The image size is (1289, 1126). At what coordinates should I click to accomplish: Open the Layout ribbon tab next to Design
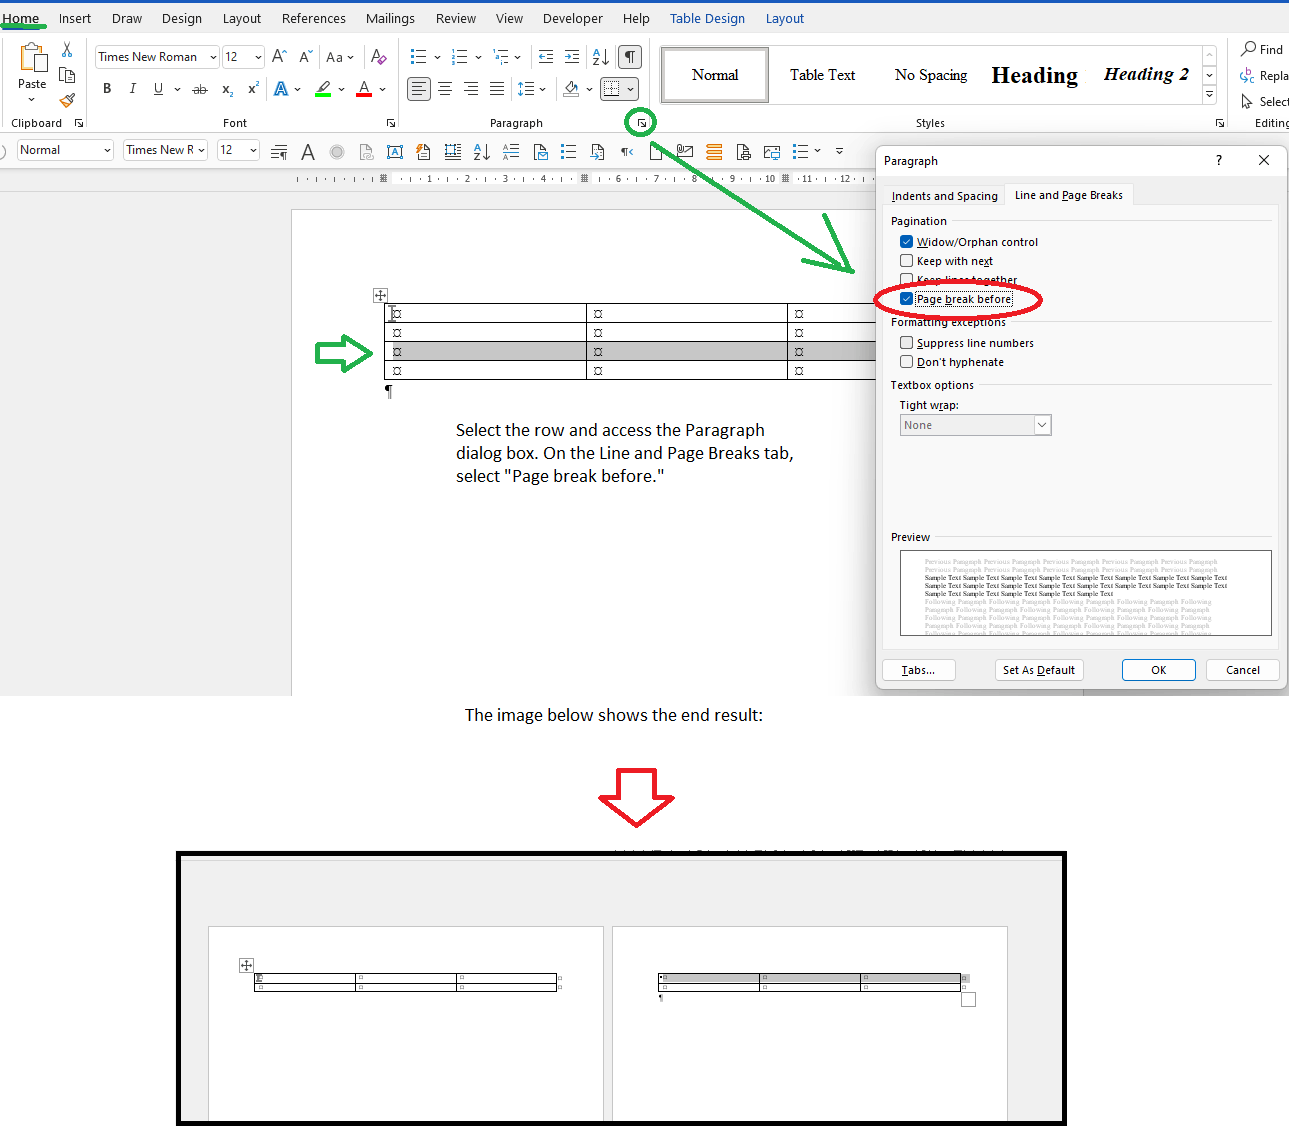(242, 18)
